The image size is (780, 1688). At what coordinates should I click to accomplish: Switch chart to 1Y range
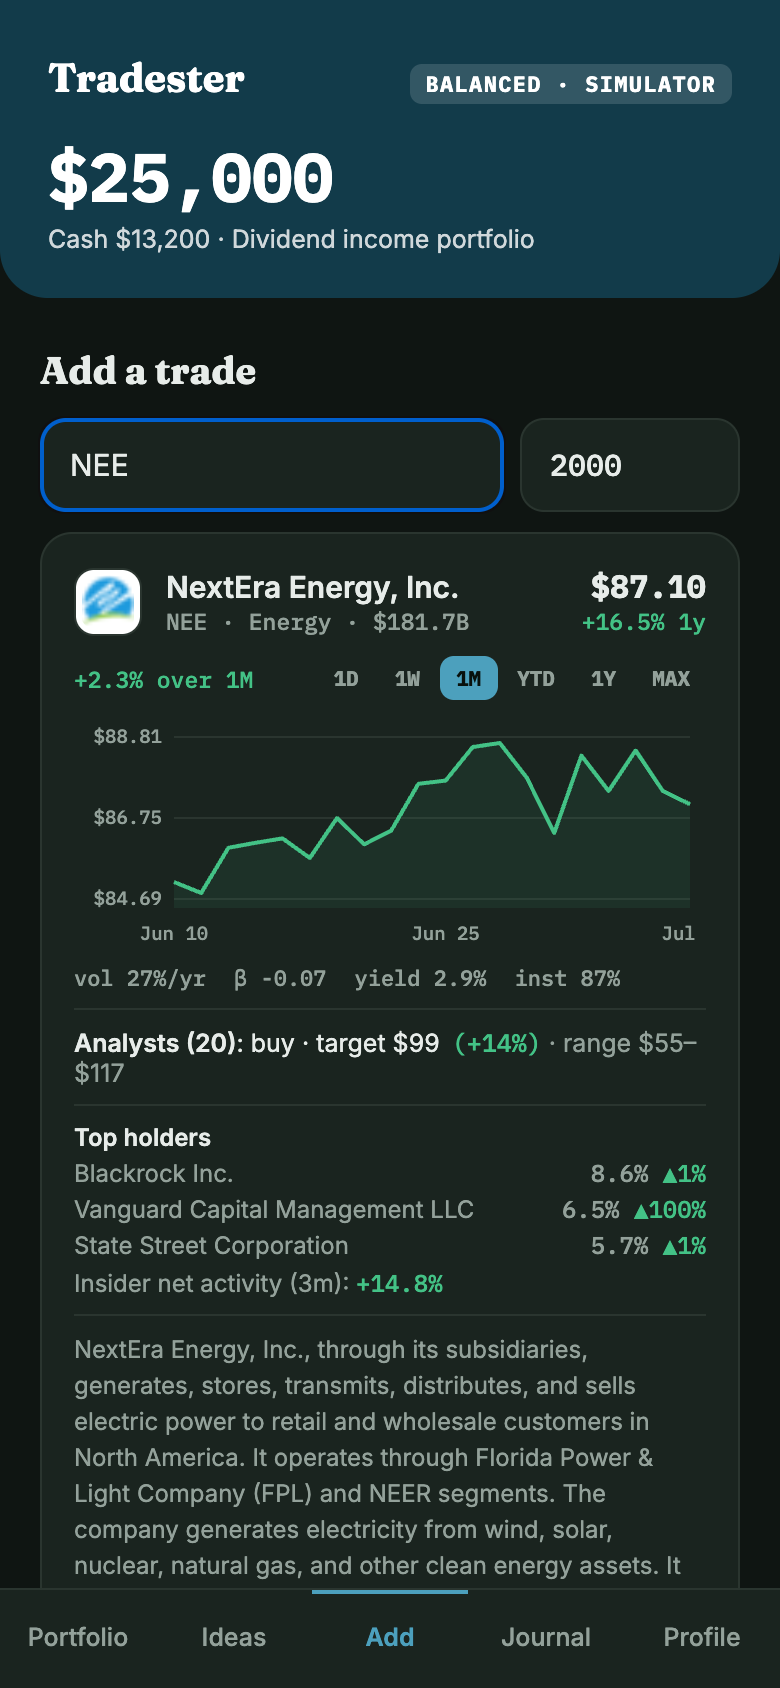point(603,679)
